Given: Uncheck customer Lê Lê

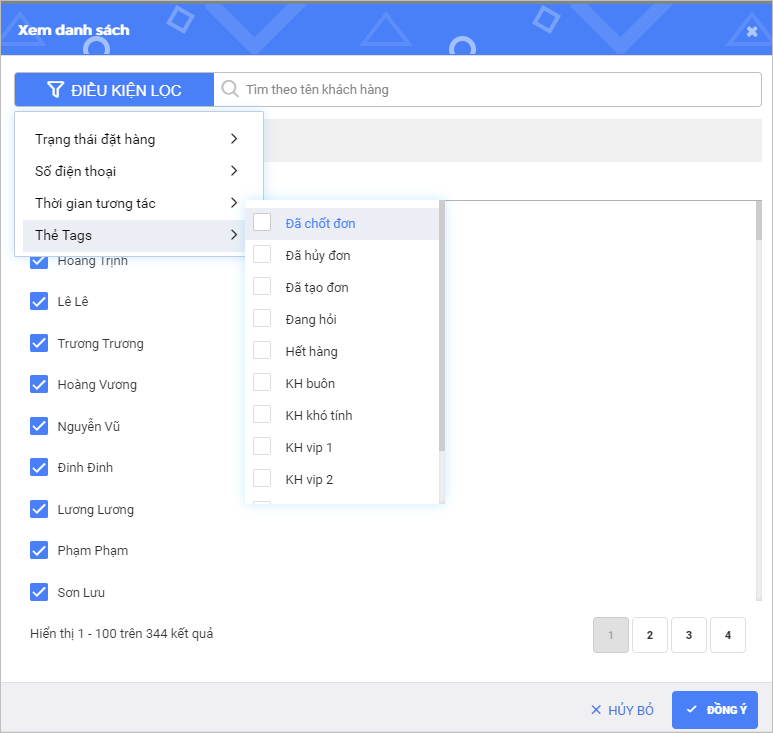Looking at the screenshot, I should tap(39, 301).
